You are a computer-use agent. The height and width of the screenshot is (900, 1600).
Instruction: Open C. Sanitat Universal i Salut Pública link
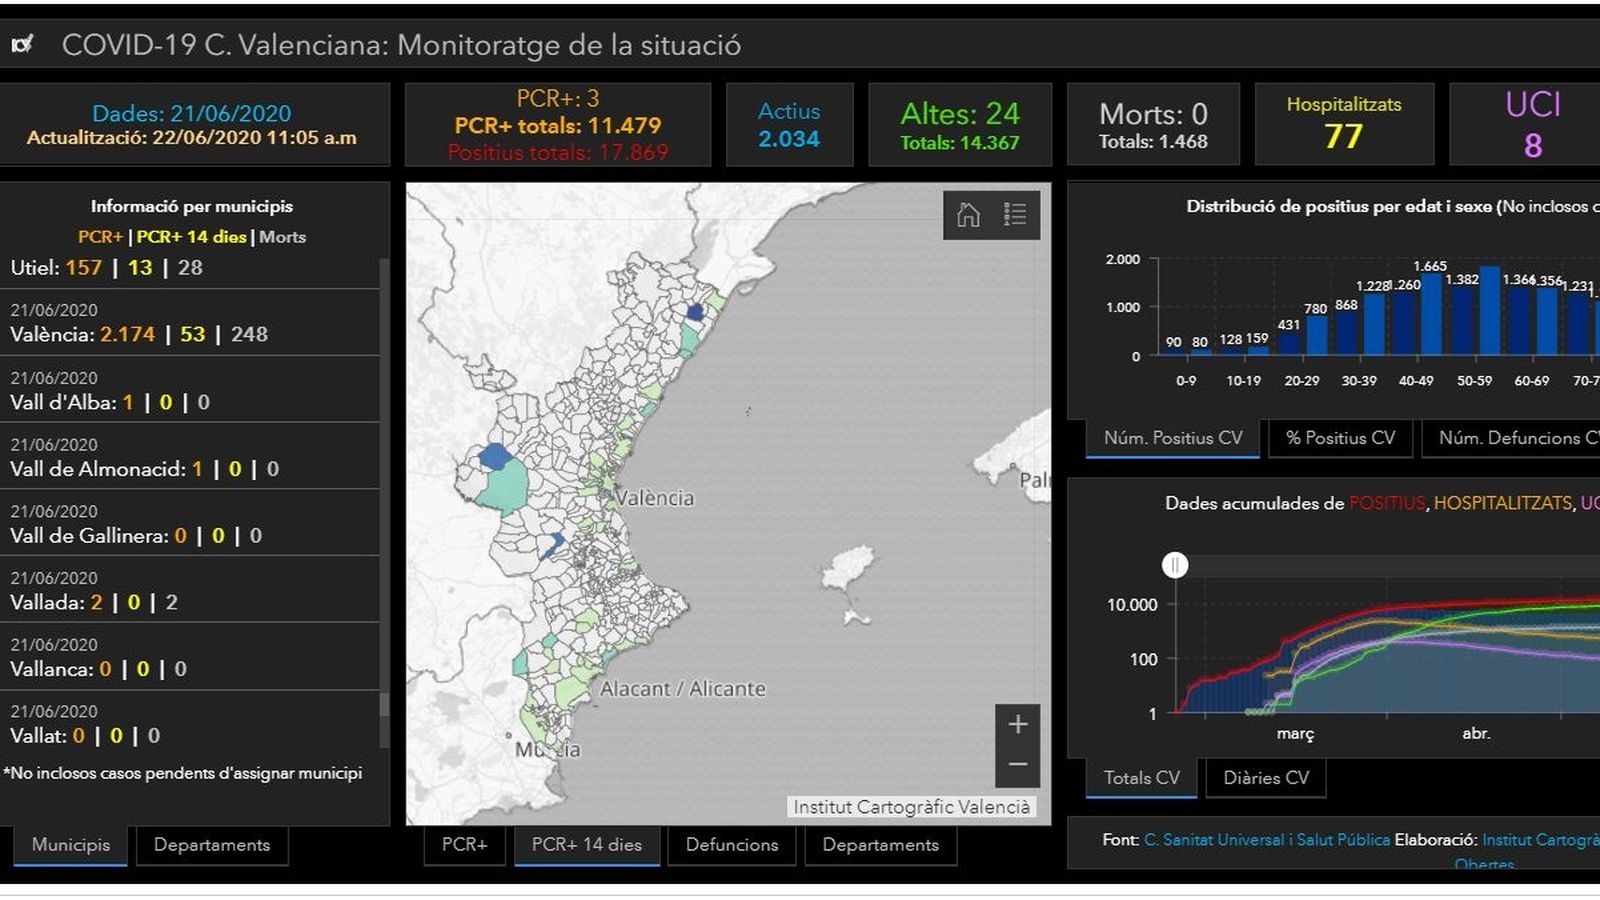[1266, 840]
